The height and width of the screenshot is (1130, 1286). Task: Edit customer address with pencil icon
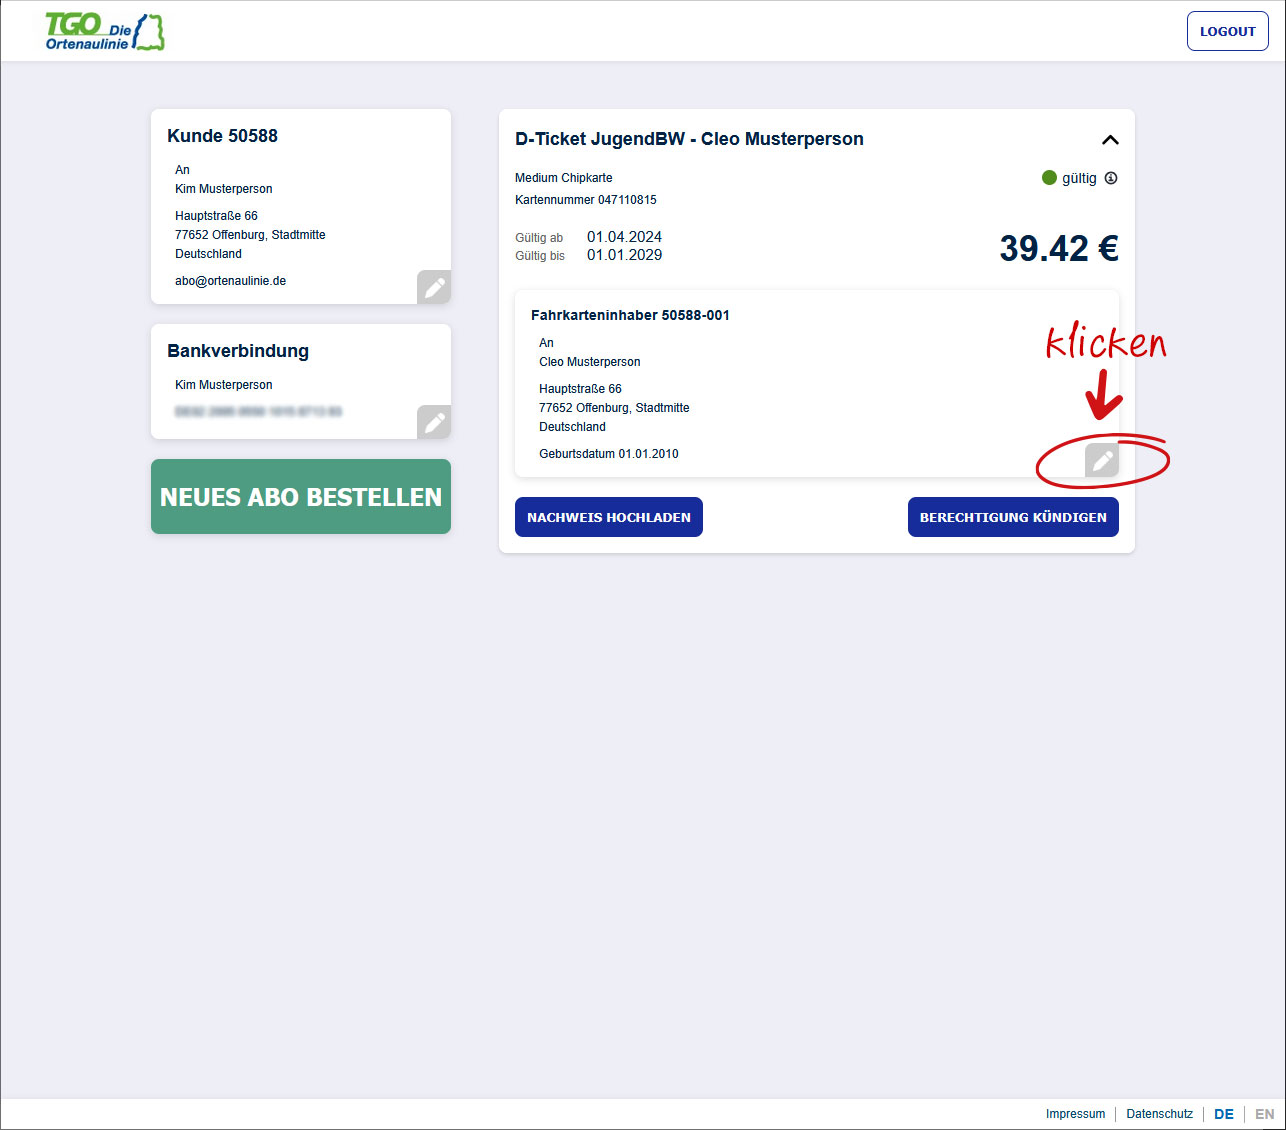[434, 287]
